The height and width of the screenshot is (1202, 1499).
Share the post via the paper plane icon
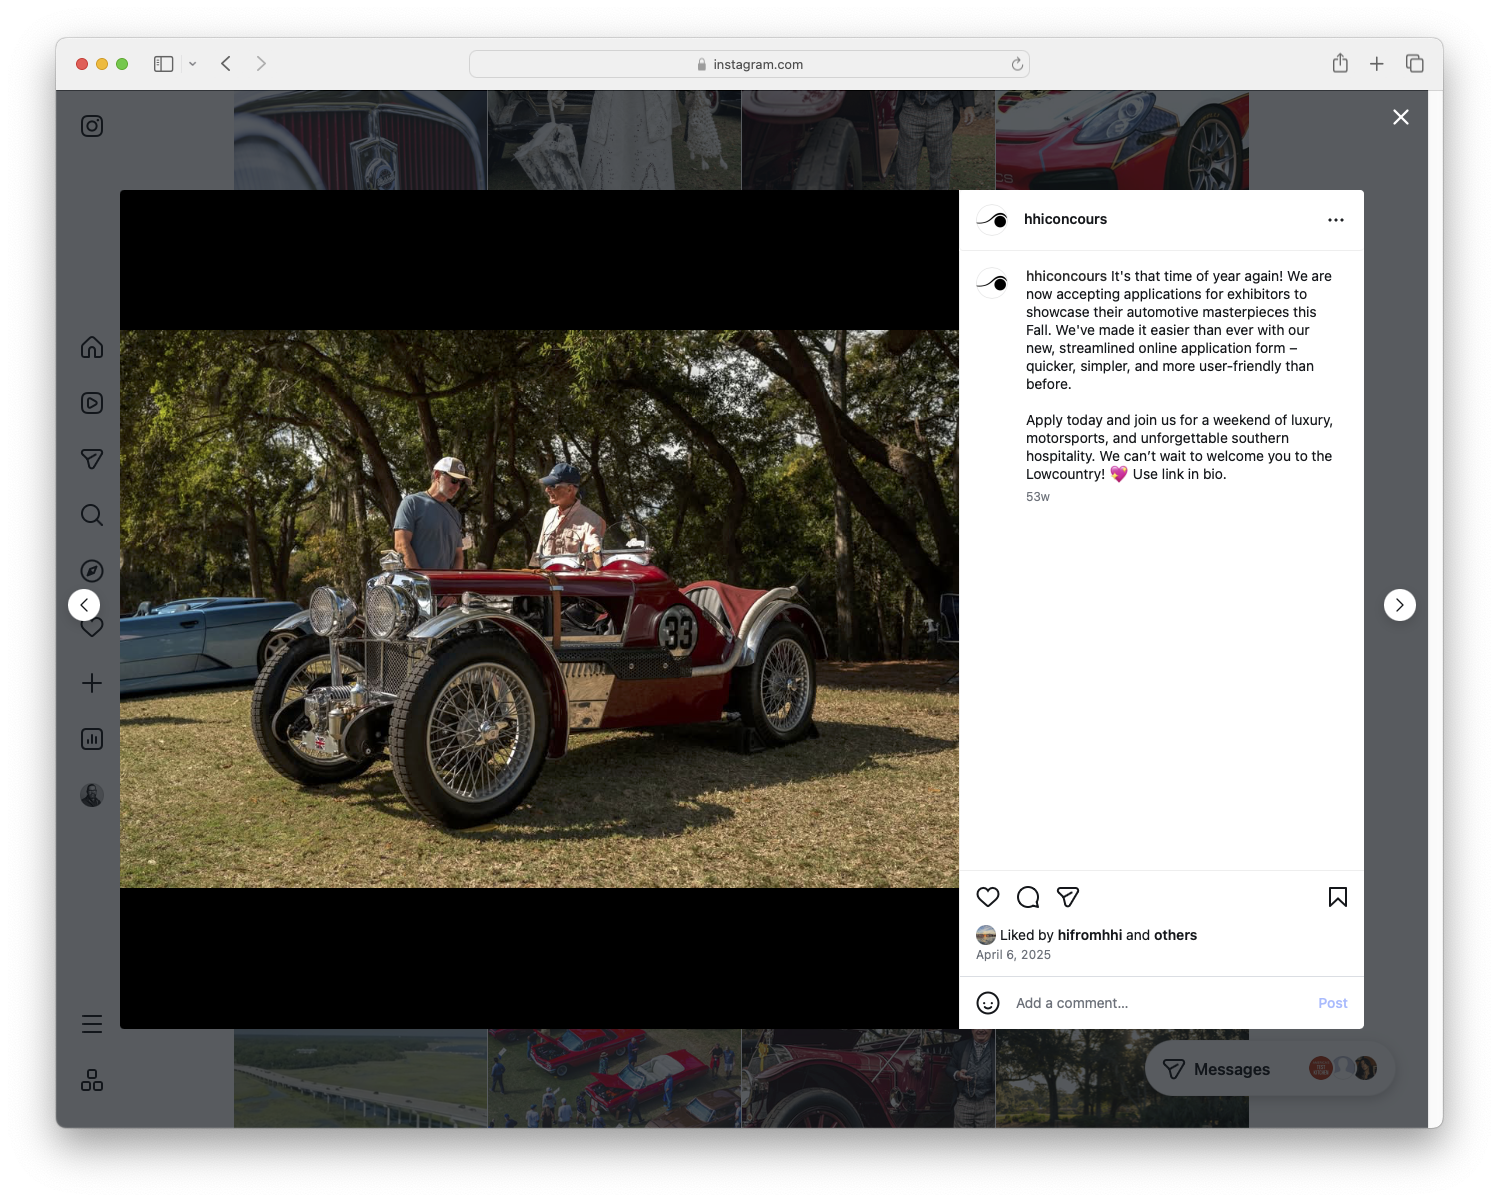(1068, 897)
